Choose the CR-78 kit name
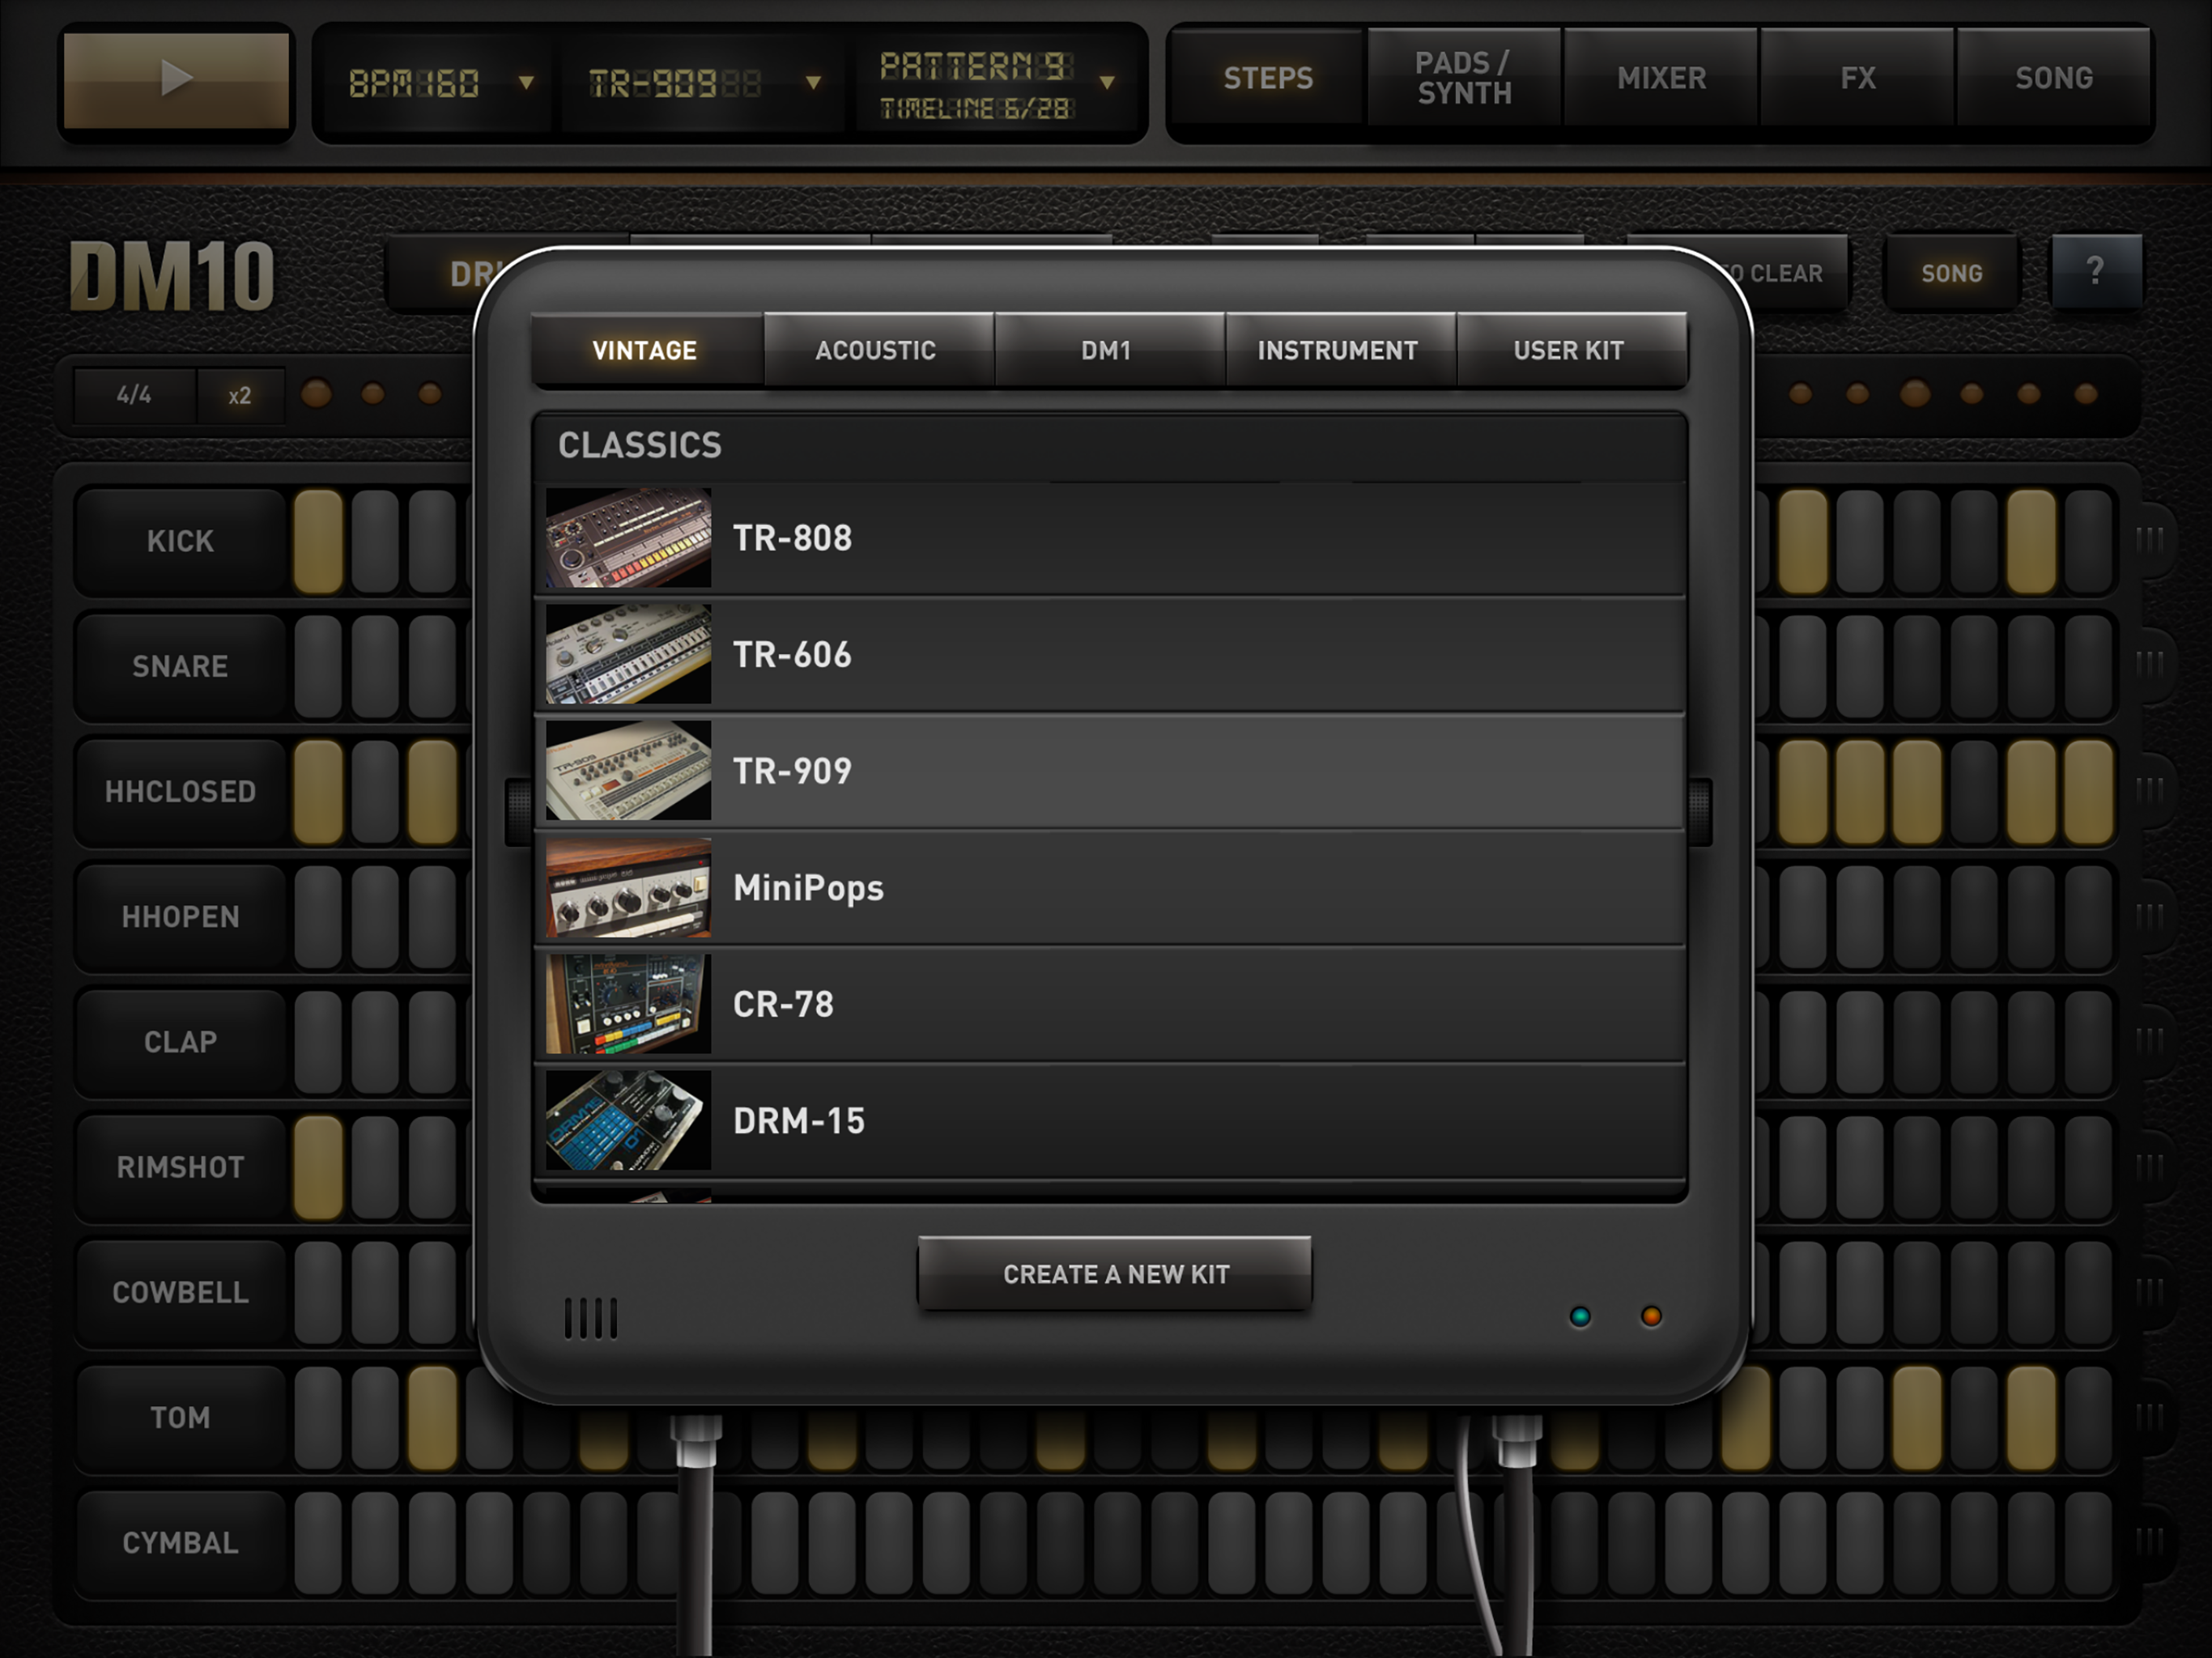 784,1005
